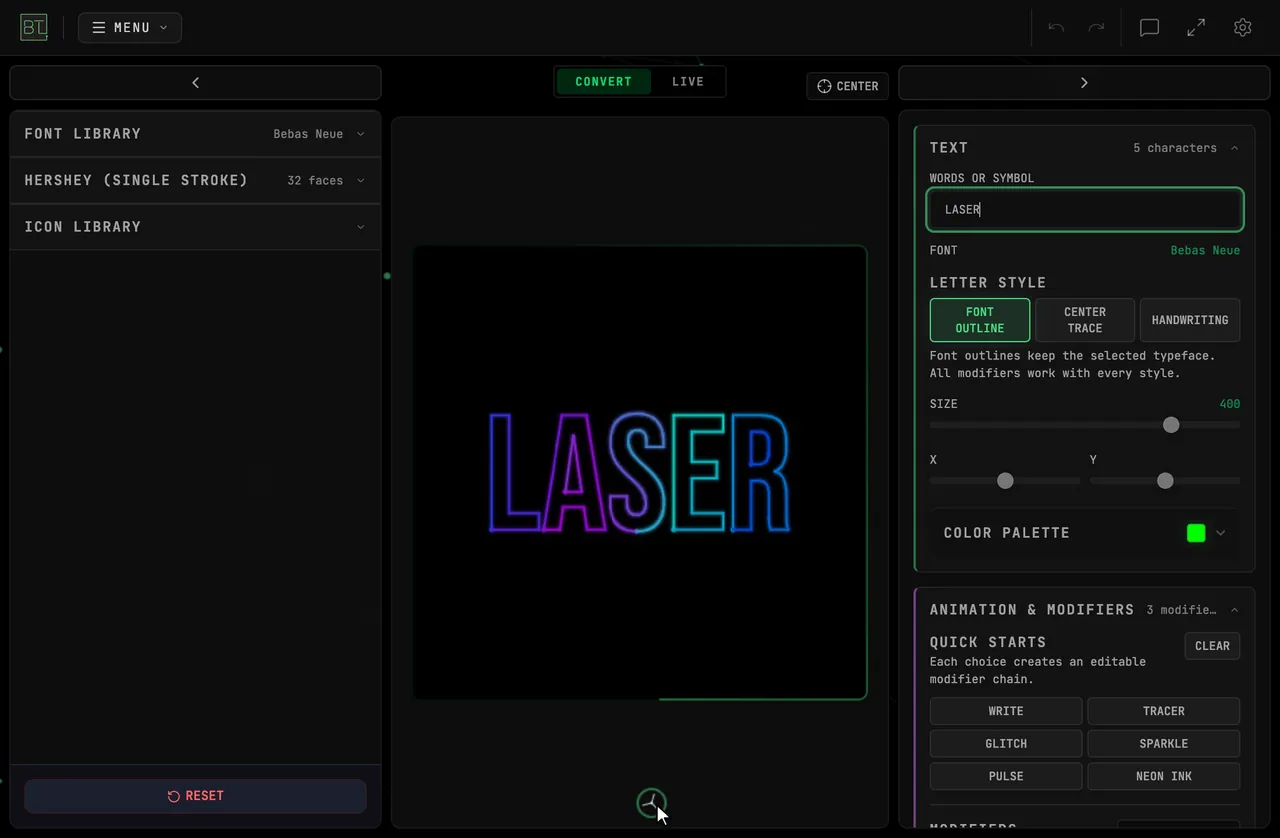The width and height of the screenshot is (1280, 838).
Task: Click the undo arrow icon
Action: 1056,28
